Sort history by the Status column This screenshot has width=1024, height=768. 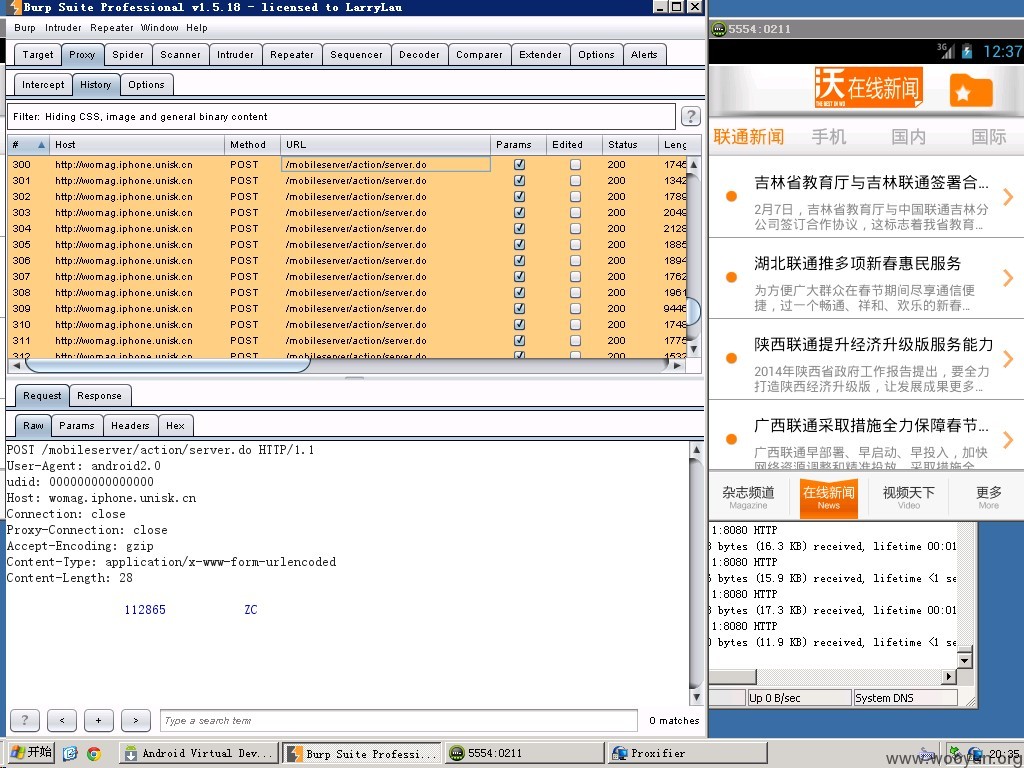630,145
